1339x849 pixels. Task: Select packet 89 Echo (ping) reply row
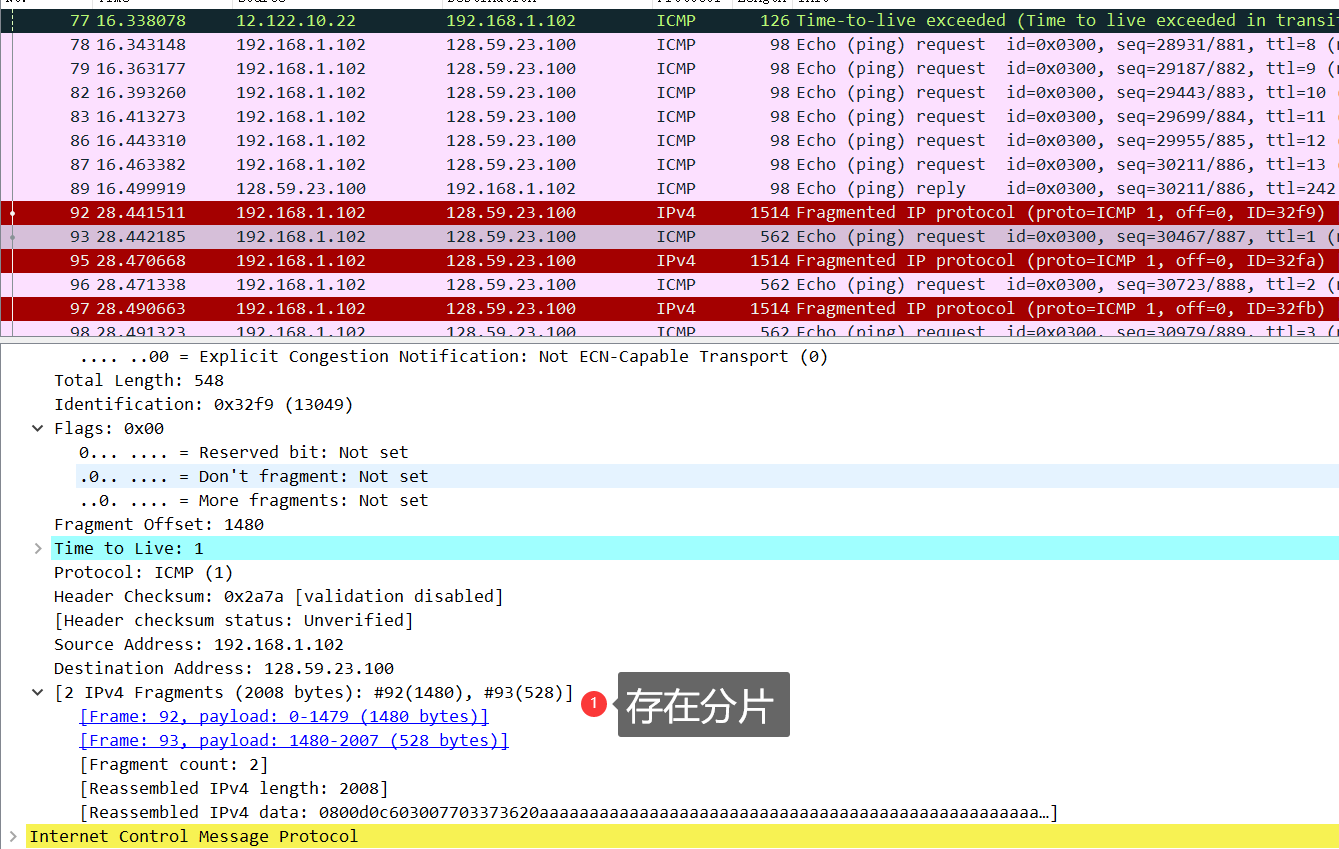(669, 188)
